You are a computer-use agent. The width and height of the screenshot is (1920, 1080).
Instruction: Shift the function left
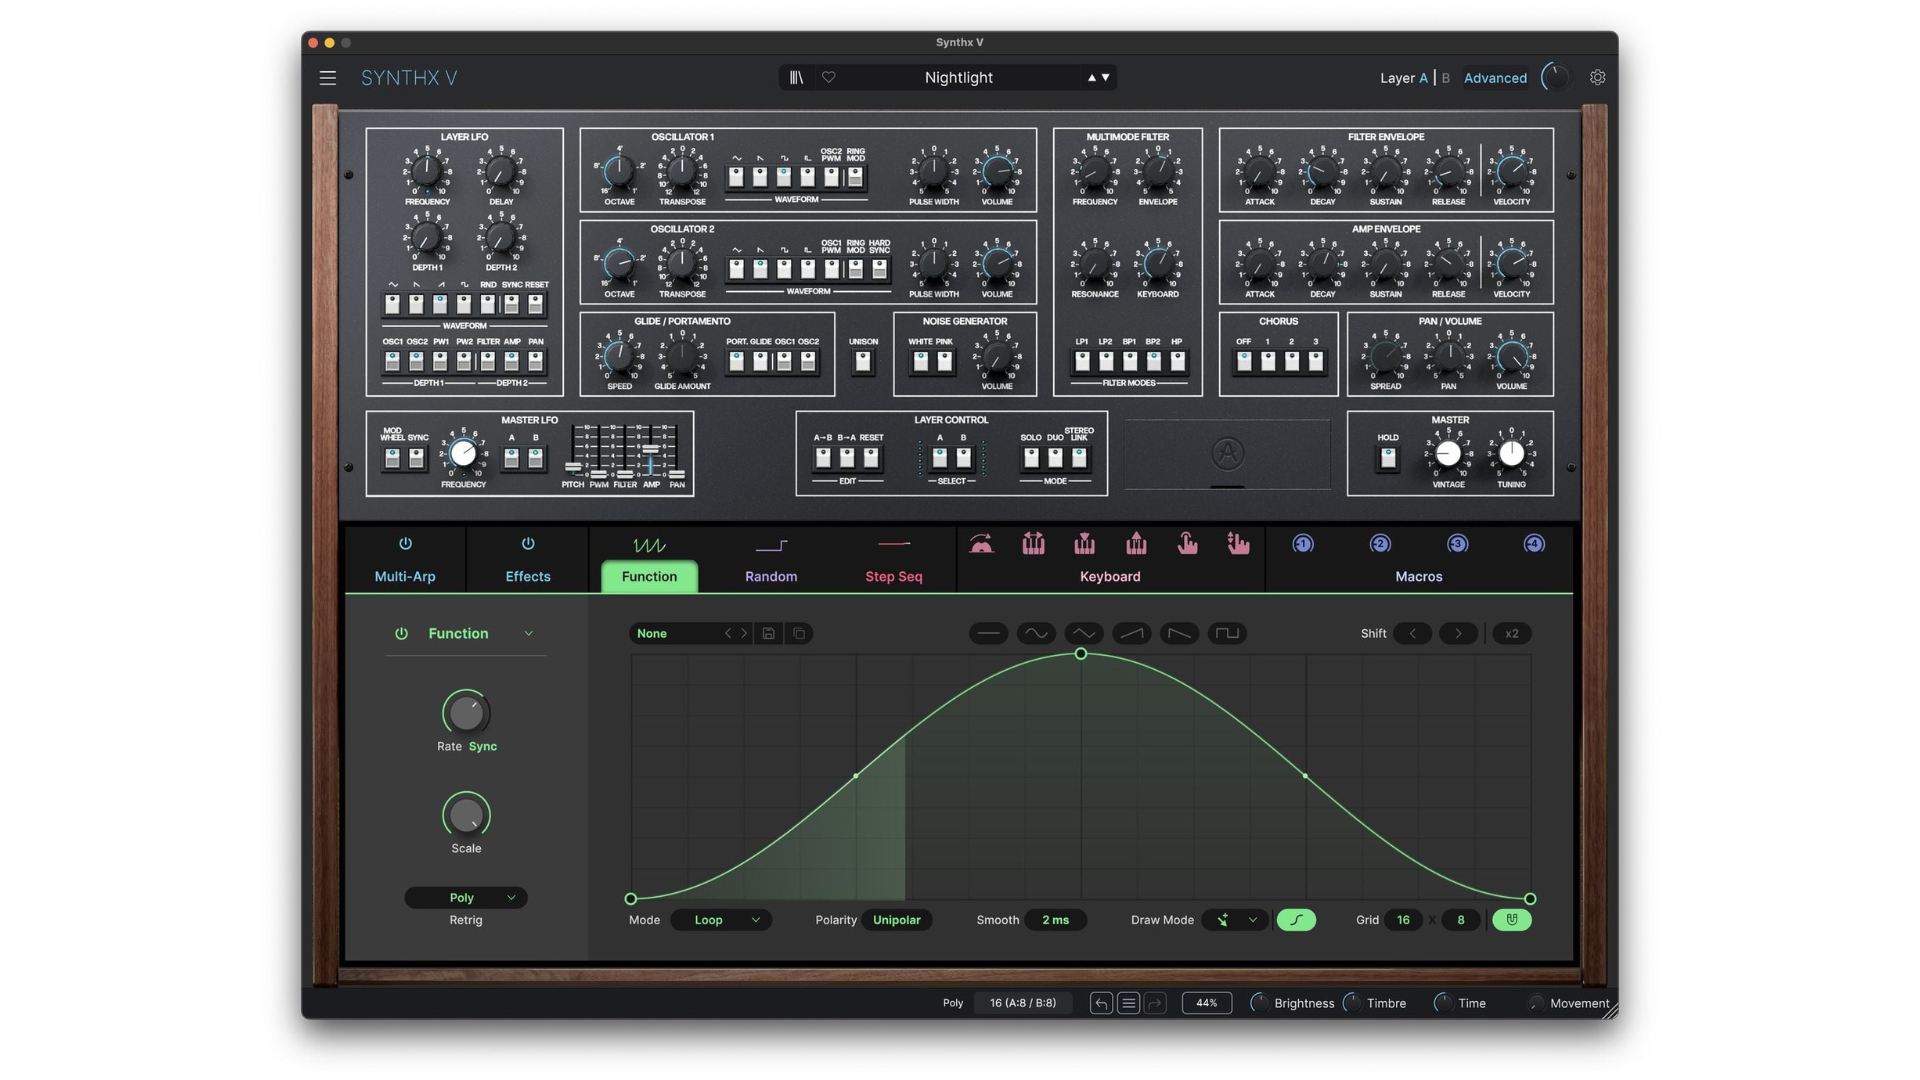[1412, 633]
